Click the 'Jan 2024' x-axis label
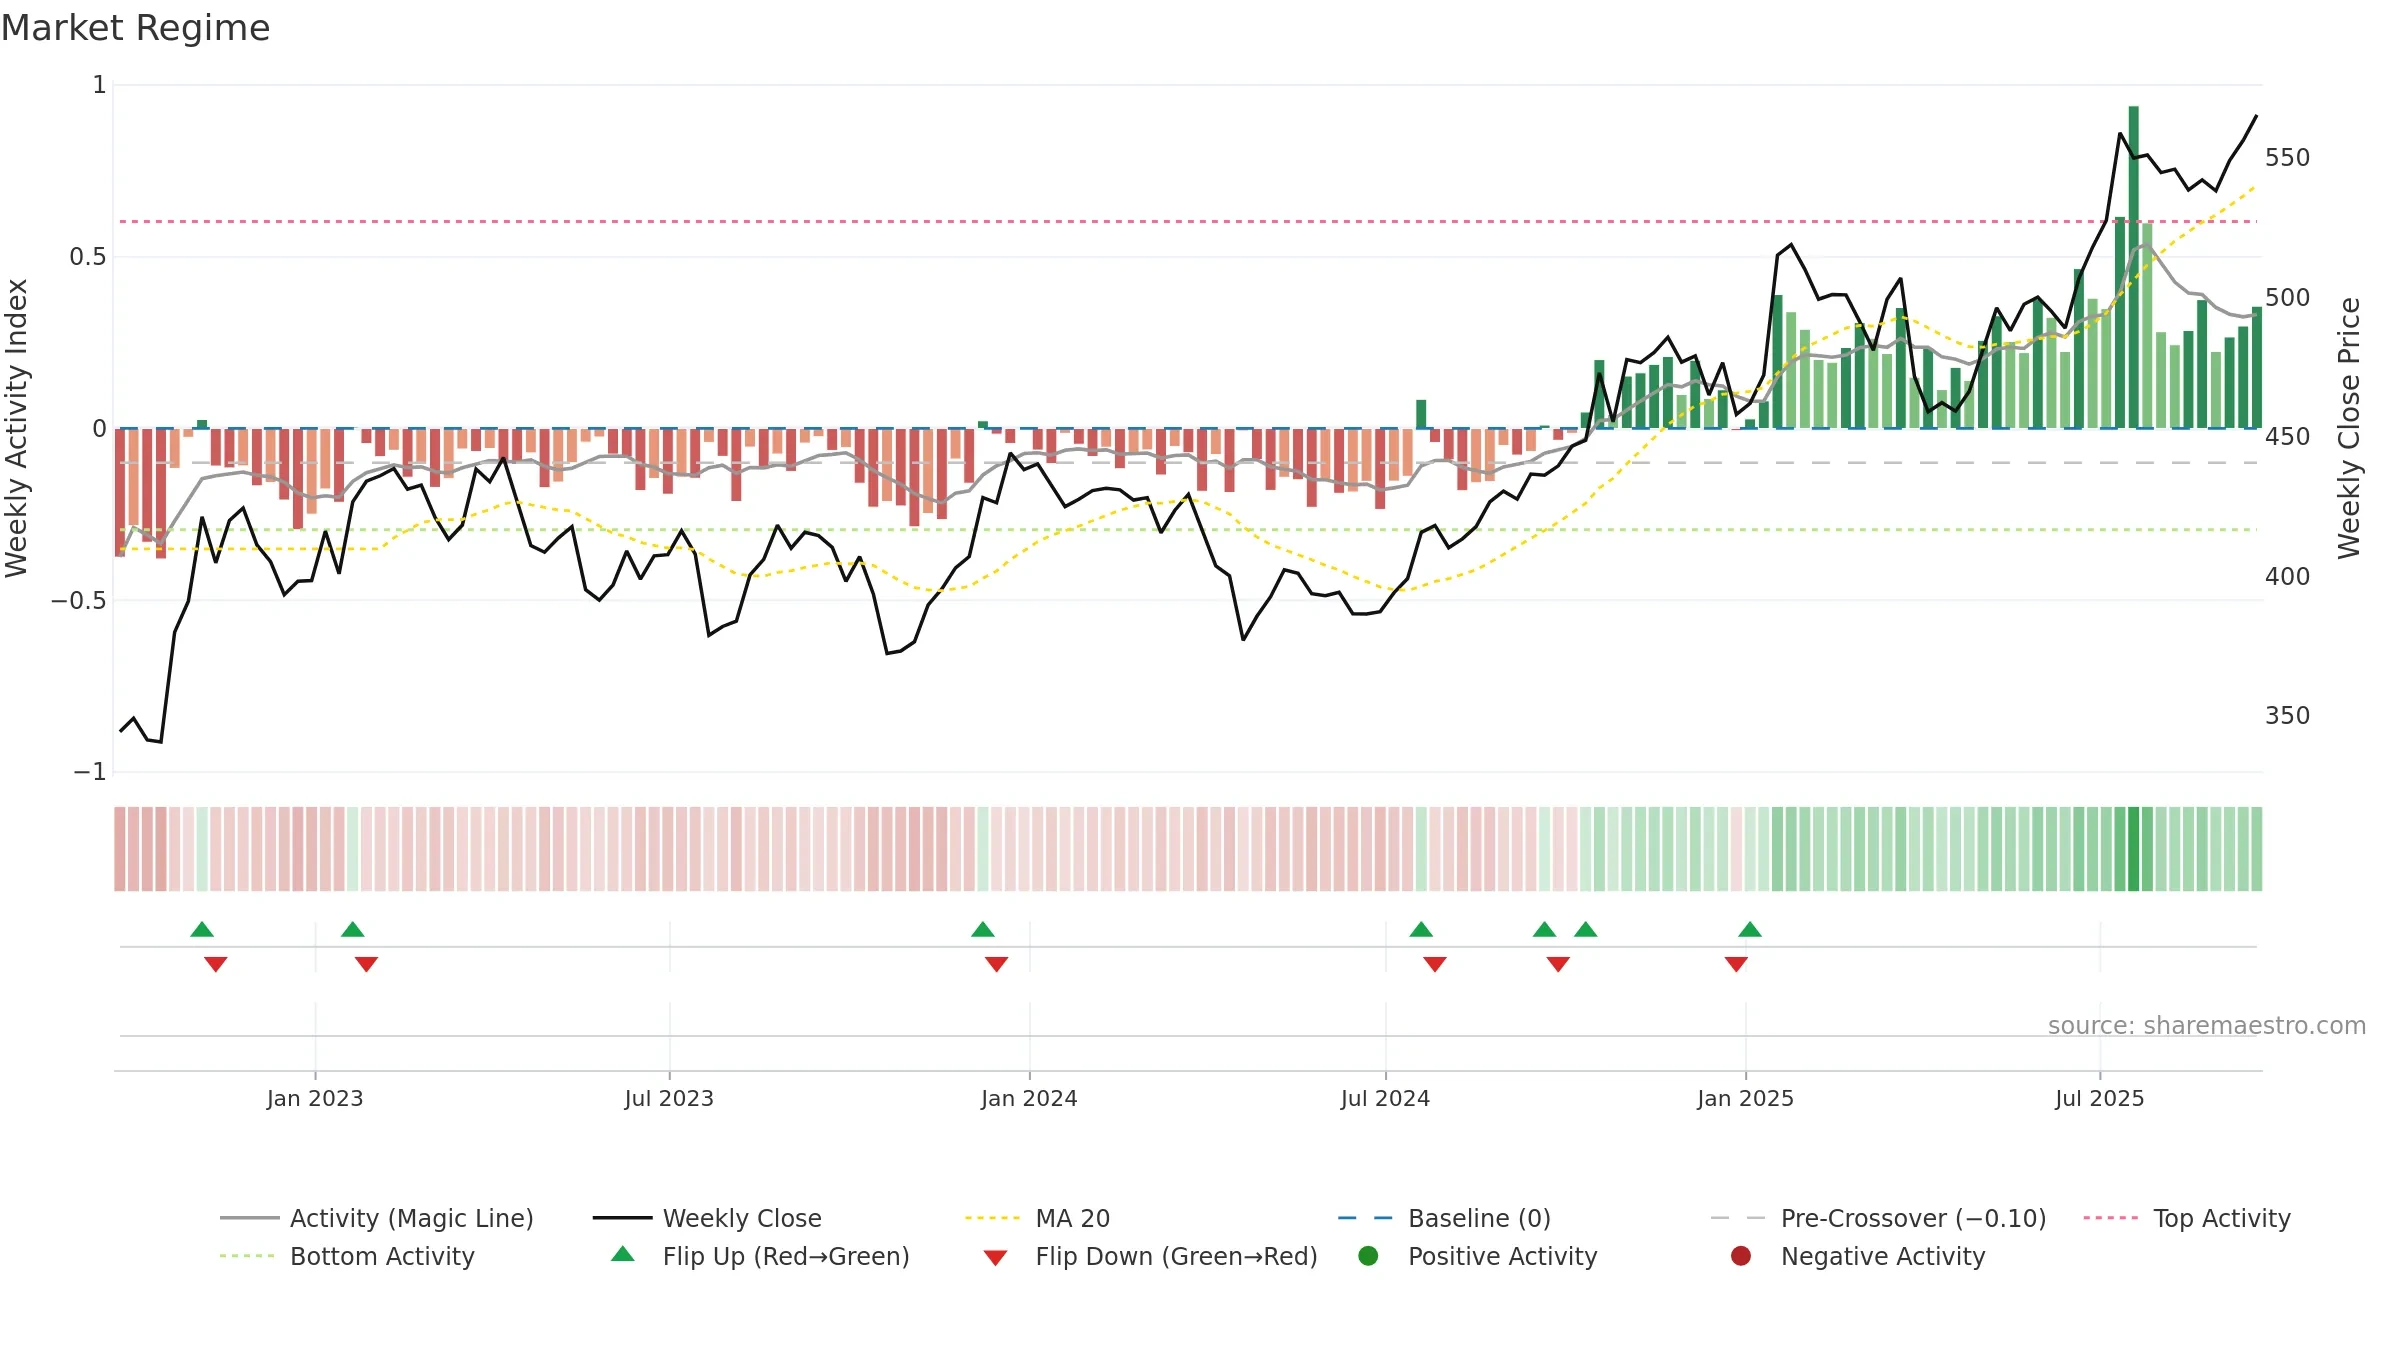 tap(1029, 1098)
